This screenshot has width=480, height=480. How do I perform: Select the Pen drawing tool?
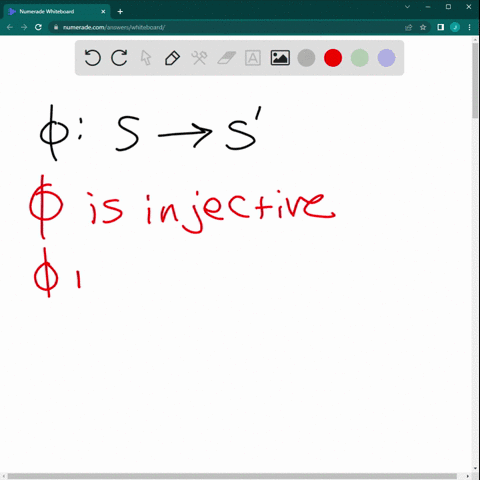coord(172,58)
